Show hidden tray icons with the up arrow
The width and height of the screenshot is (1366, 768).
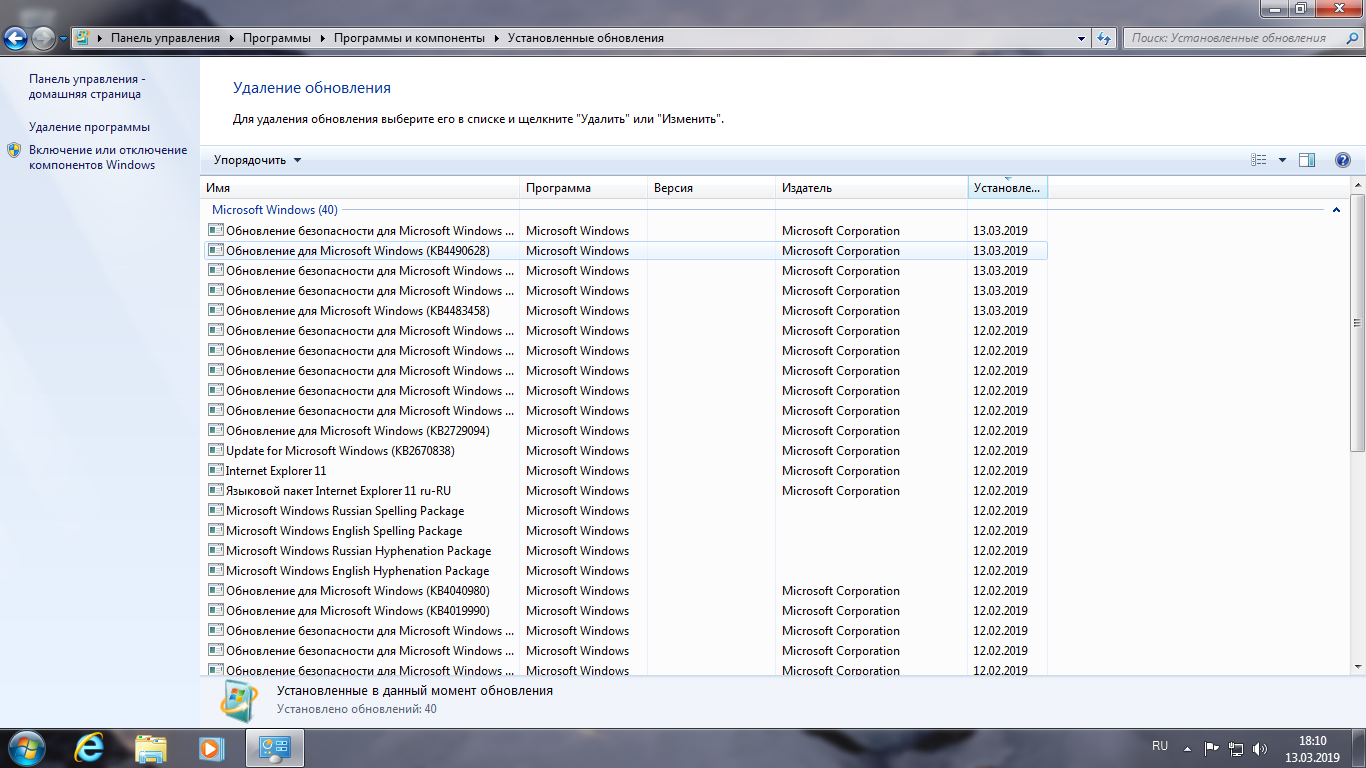(1187, 748)
